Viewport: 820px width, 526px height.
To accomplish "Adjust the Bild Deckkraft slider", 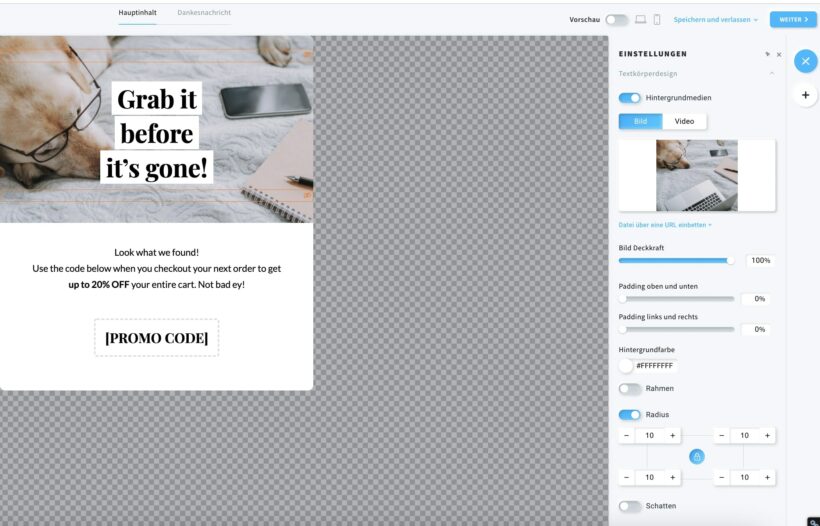I will coord(676,260).
